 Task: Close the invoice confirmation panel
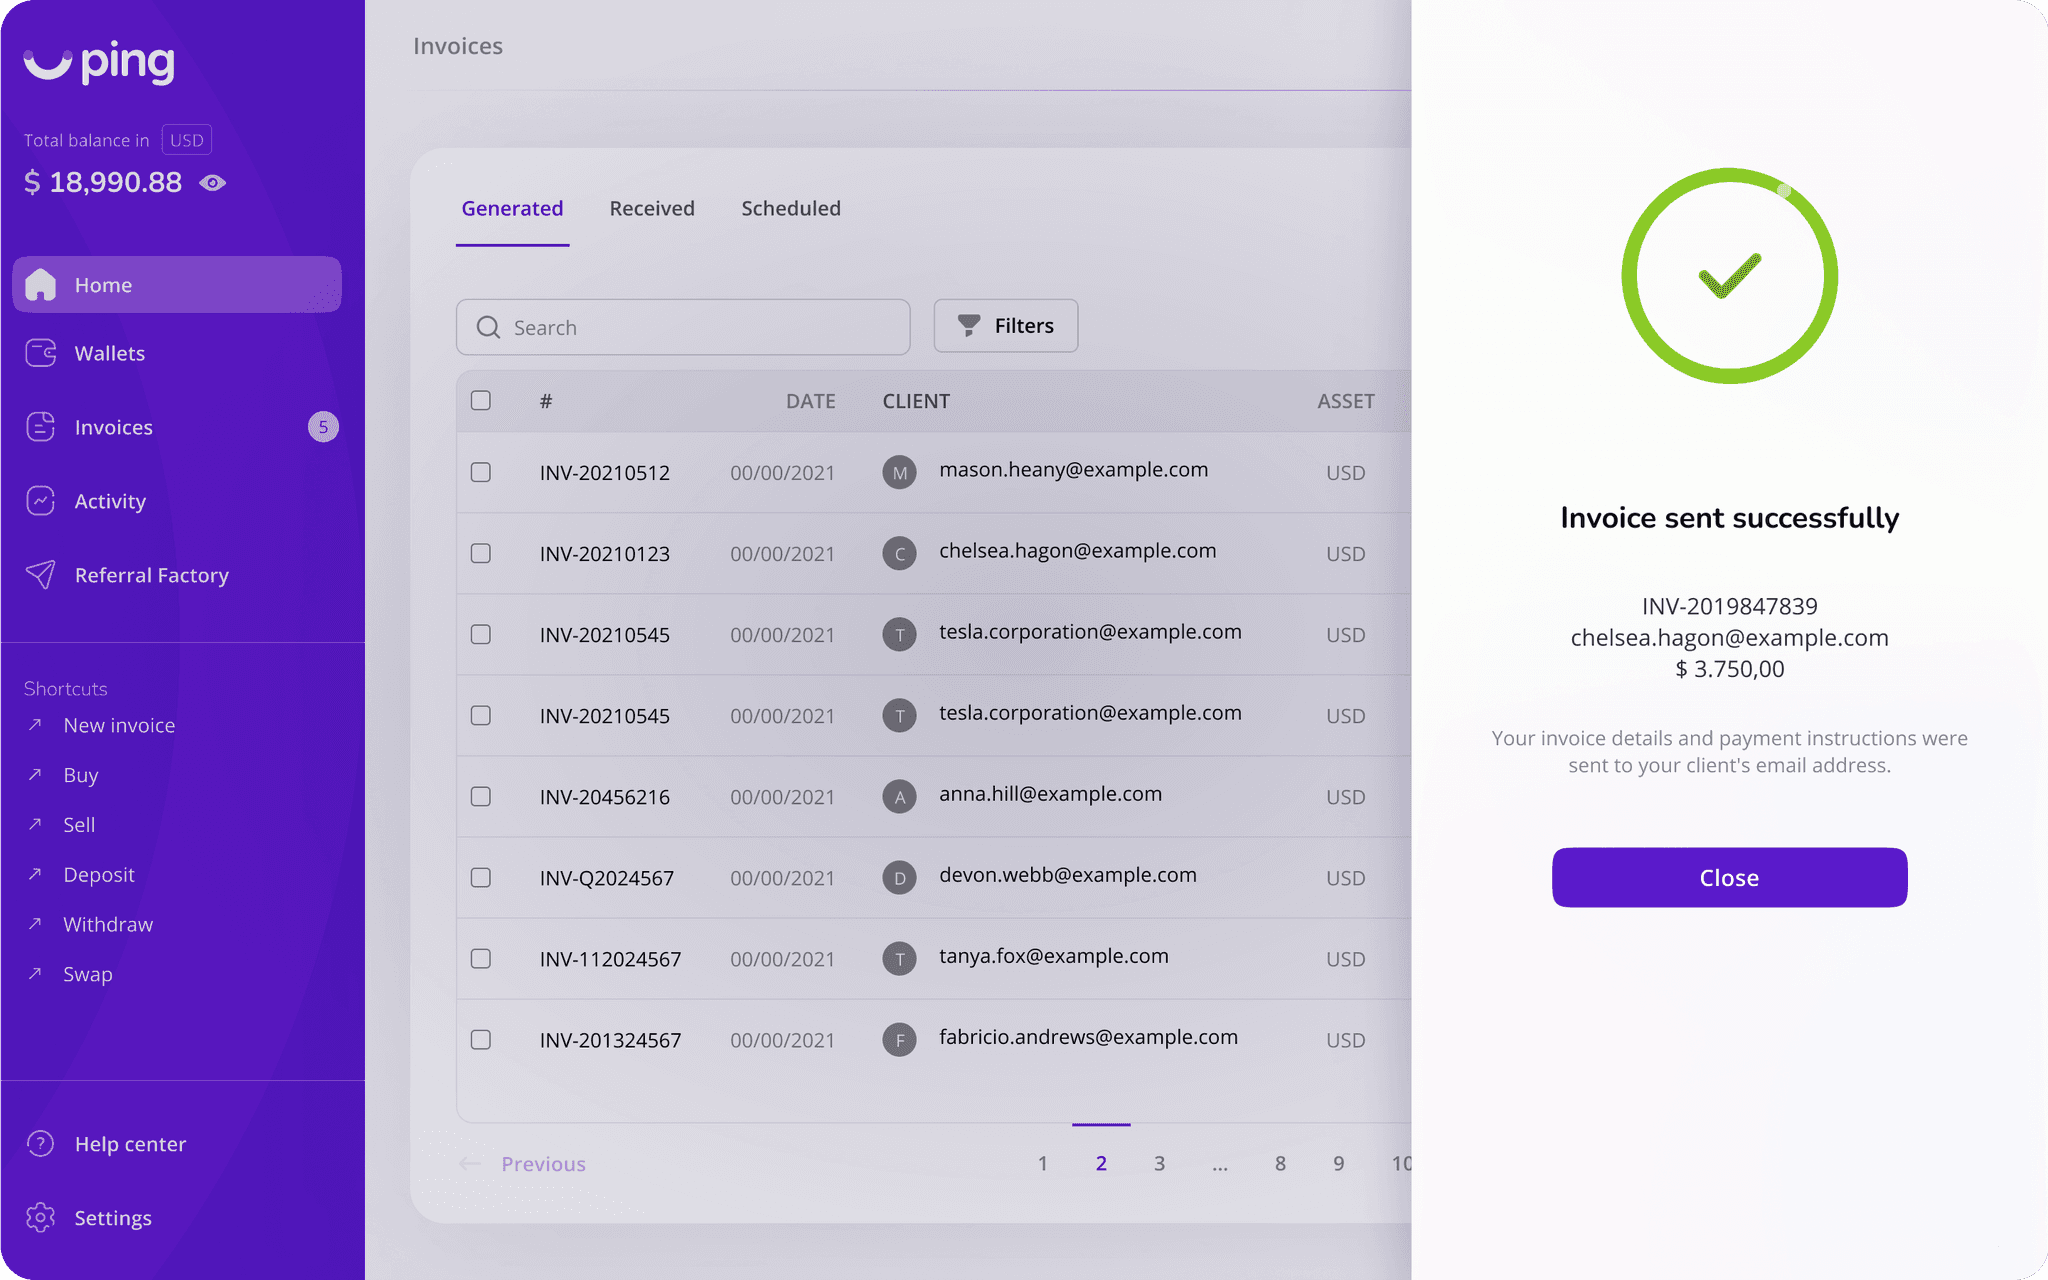[1728, 877]
